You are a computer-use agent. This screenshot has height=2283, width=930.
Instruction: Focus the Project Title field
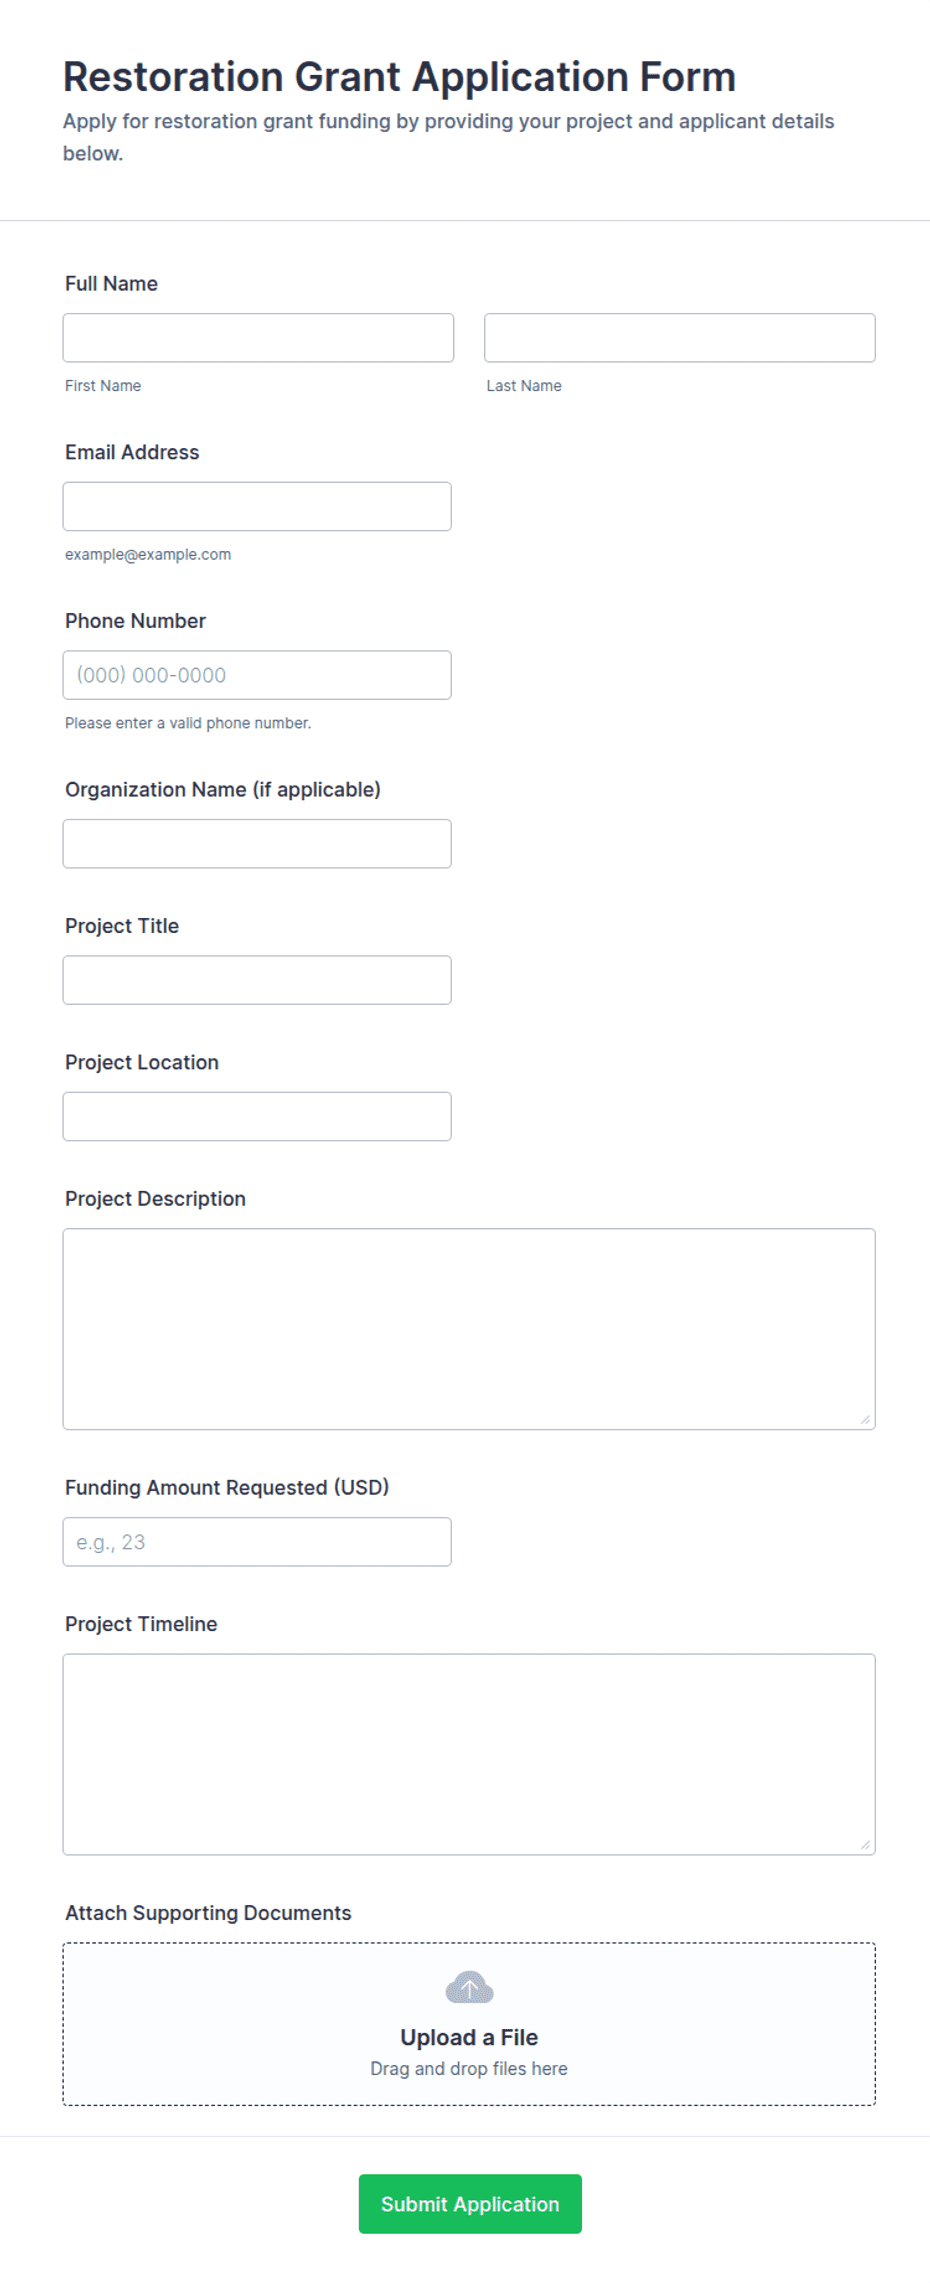(x=257, y=980)
